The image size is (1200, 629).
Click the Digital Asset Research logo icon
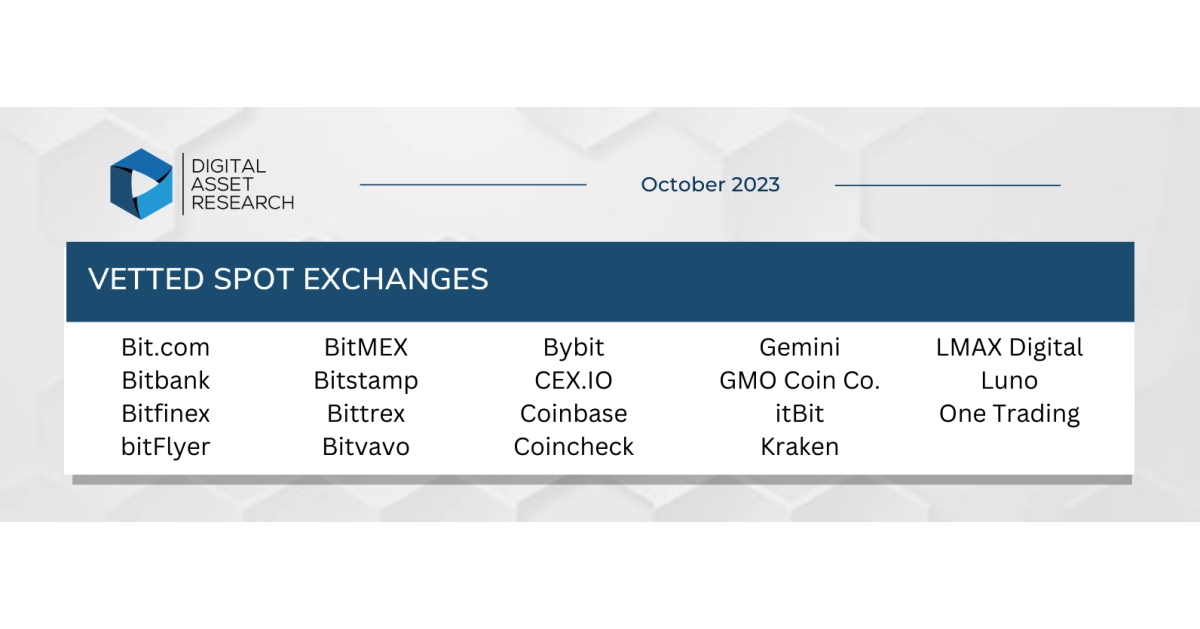[x=141, y=184]
